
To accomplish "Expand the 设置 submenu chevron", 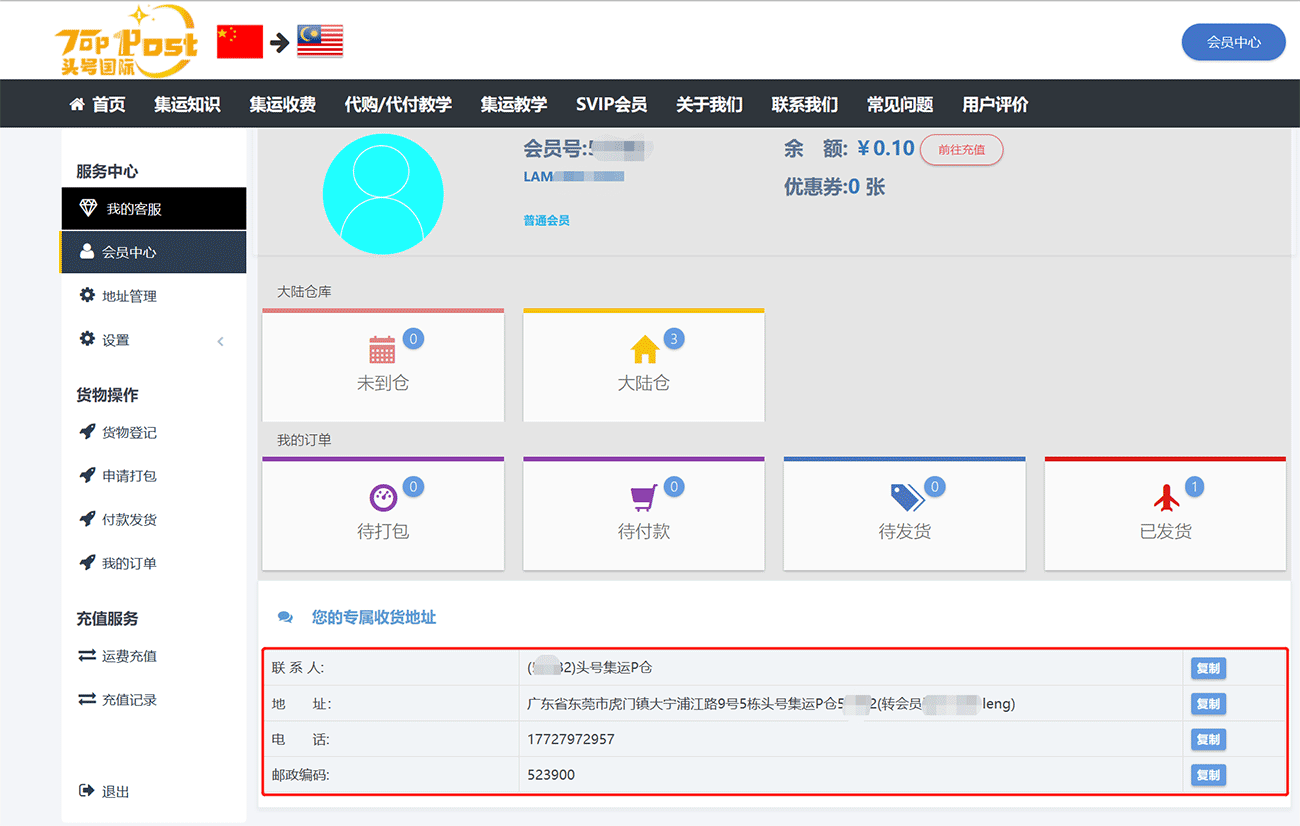I will (220, 341).
